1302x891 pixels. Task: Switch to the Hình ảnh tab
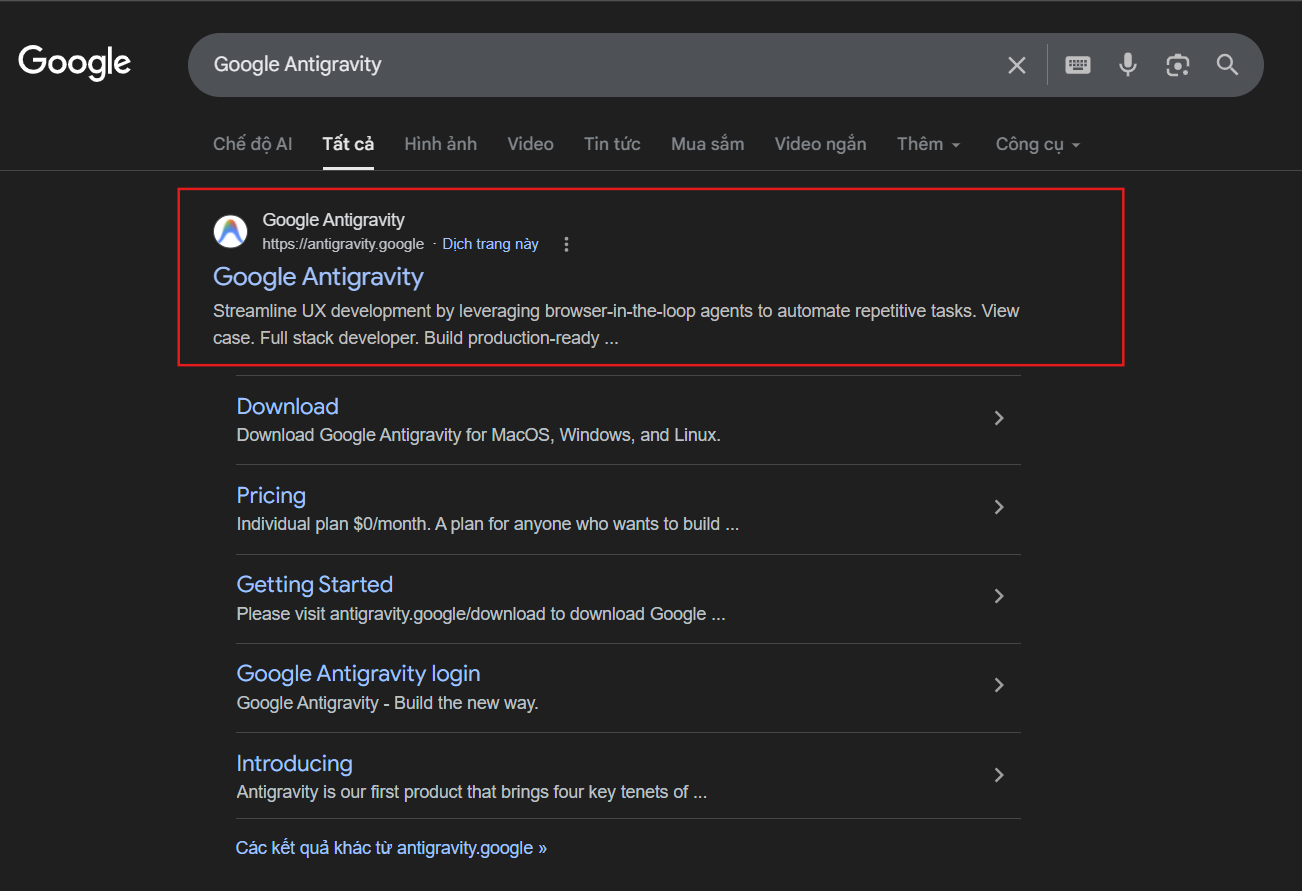pyautogui.click(x=440, y=144)
